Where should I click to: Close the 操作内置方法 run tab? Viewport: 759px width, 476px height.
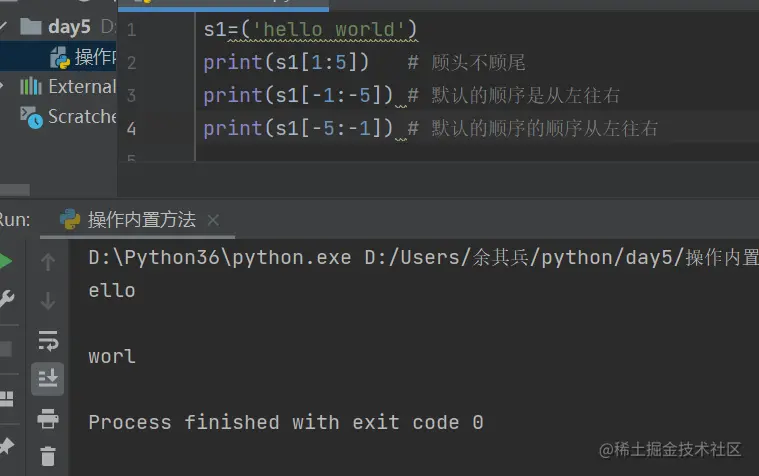click(212, 220)
